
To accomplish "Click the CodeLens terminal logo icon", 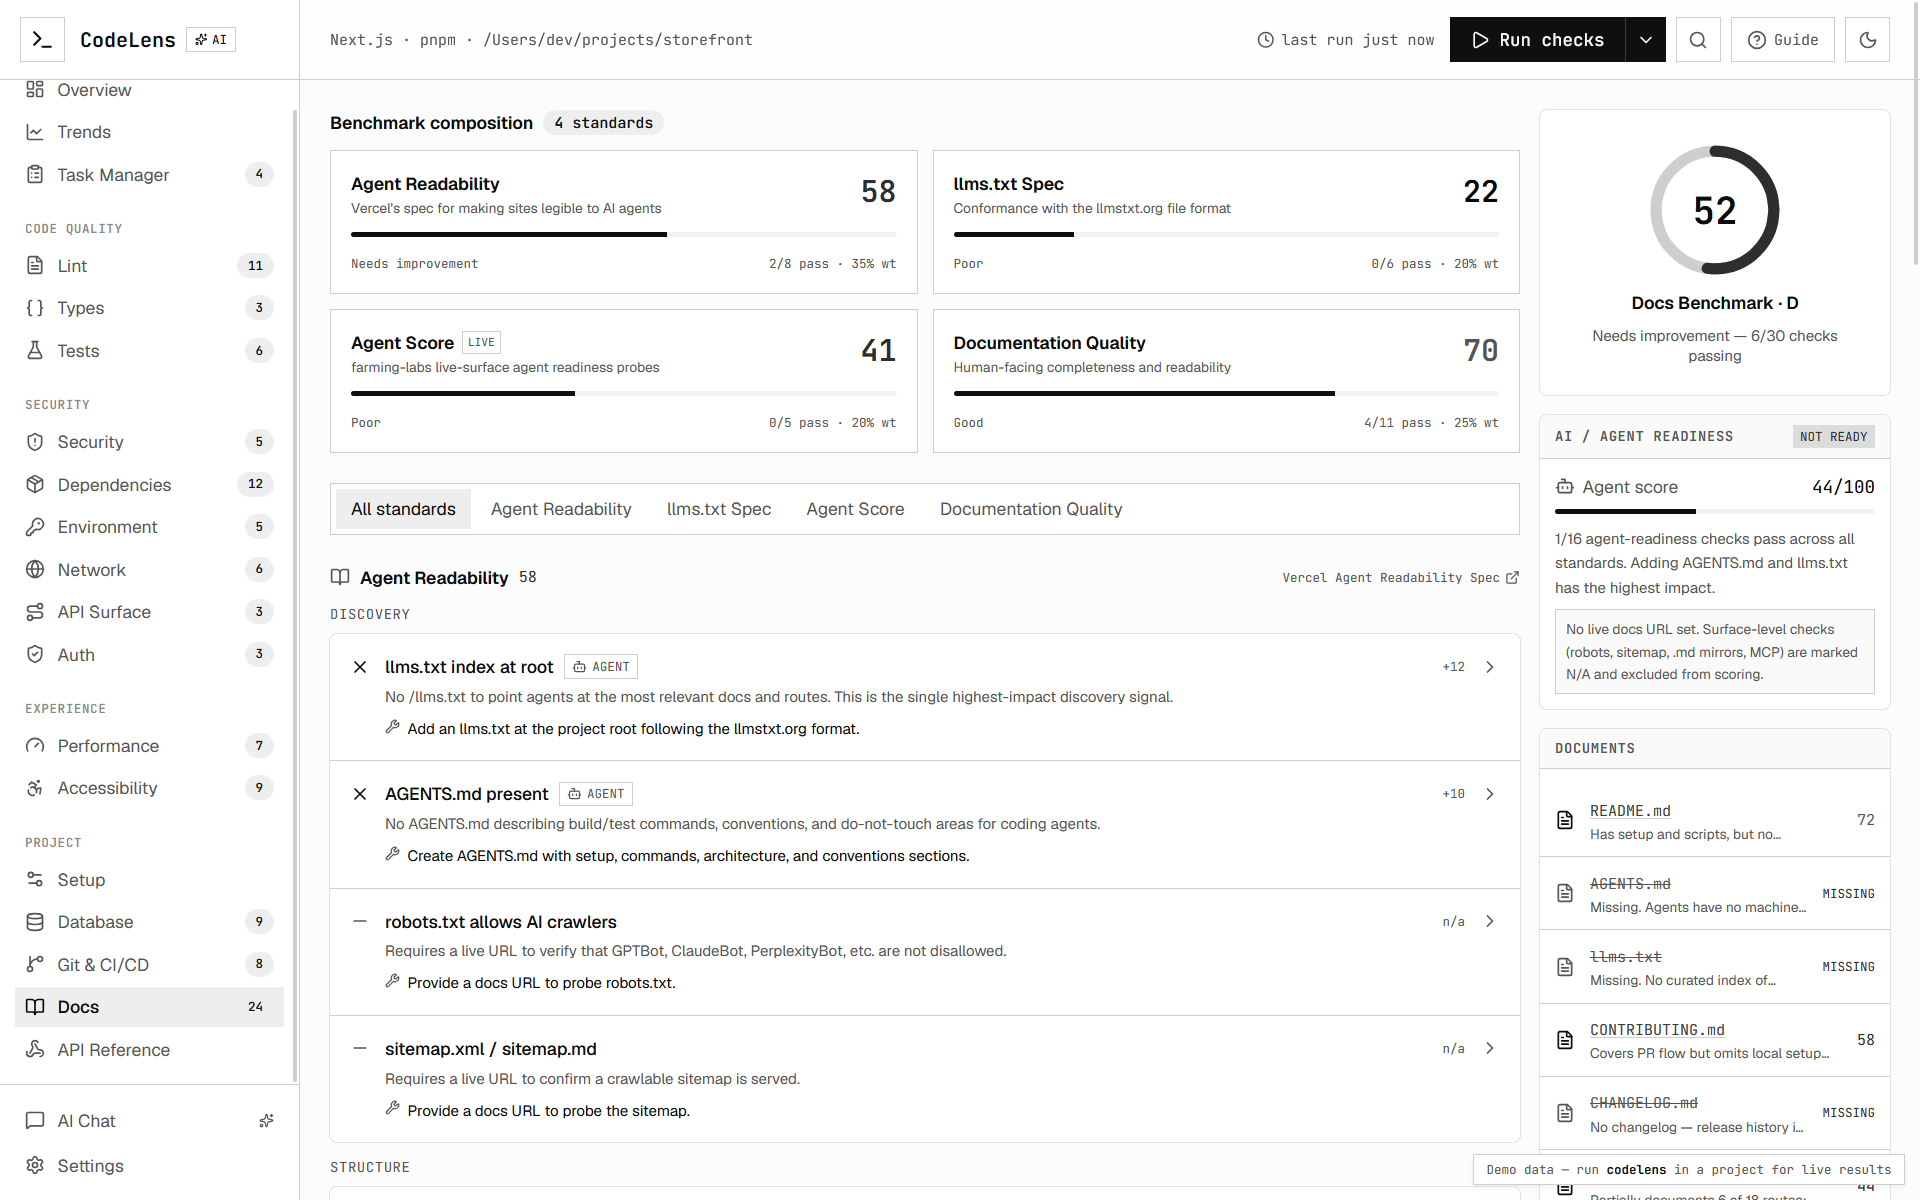I will (42, 40).
